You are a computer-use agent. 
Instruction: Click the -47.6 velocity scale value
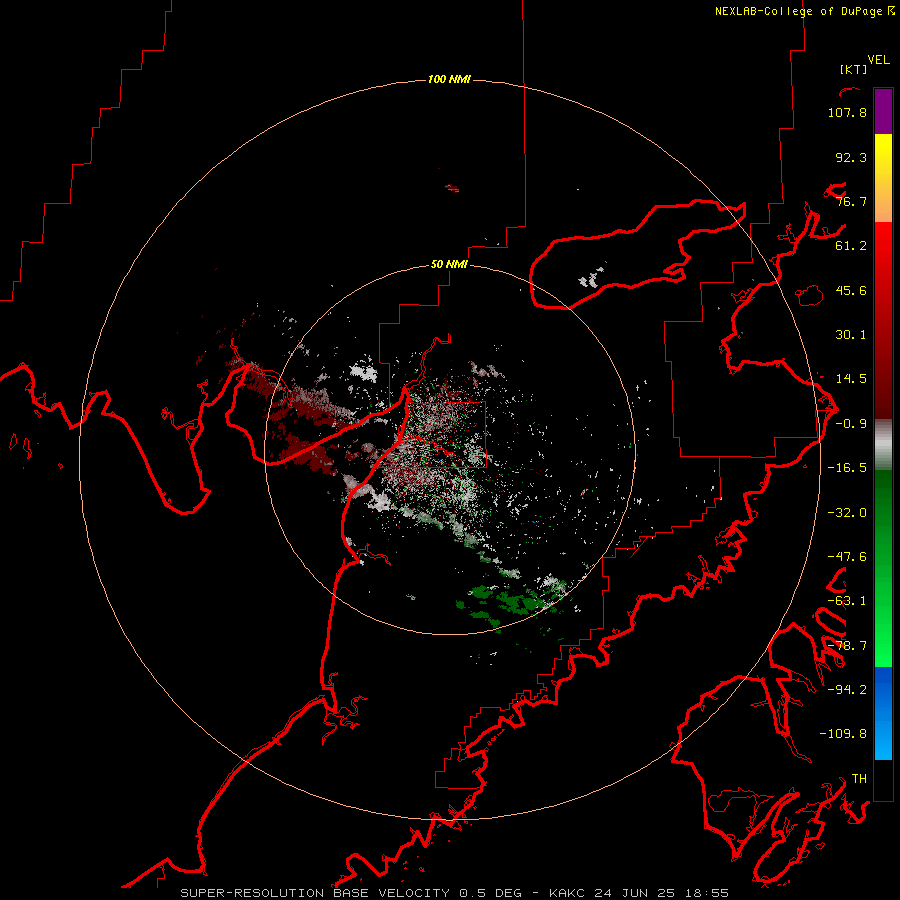(847, 557)
